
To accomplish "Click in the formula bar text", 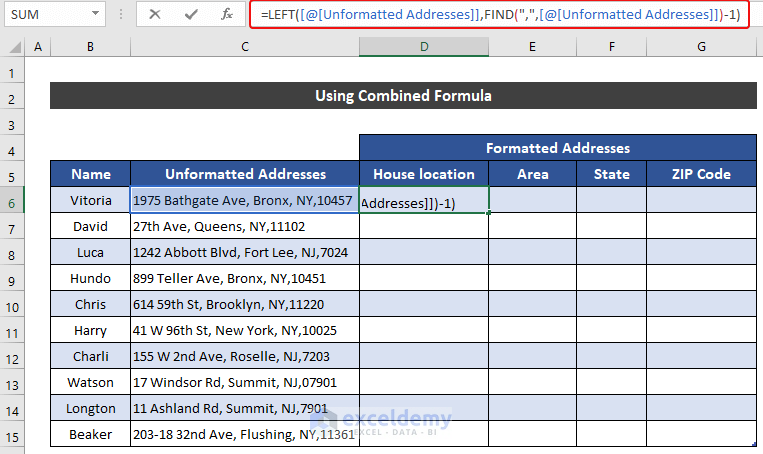I will [500, 14].
